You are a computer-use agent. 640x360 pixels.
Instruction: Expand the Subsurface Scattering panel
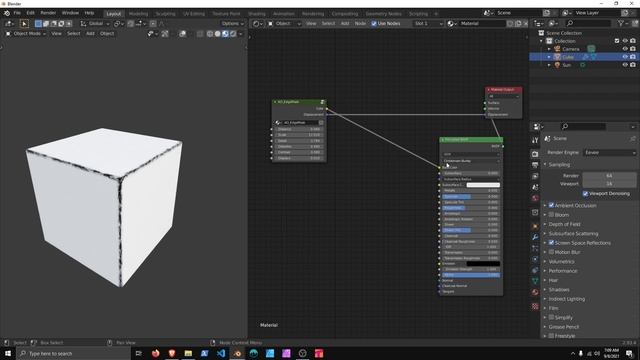pos(573,233)
